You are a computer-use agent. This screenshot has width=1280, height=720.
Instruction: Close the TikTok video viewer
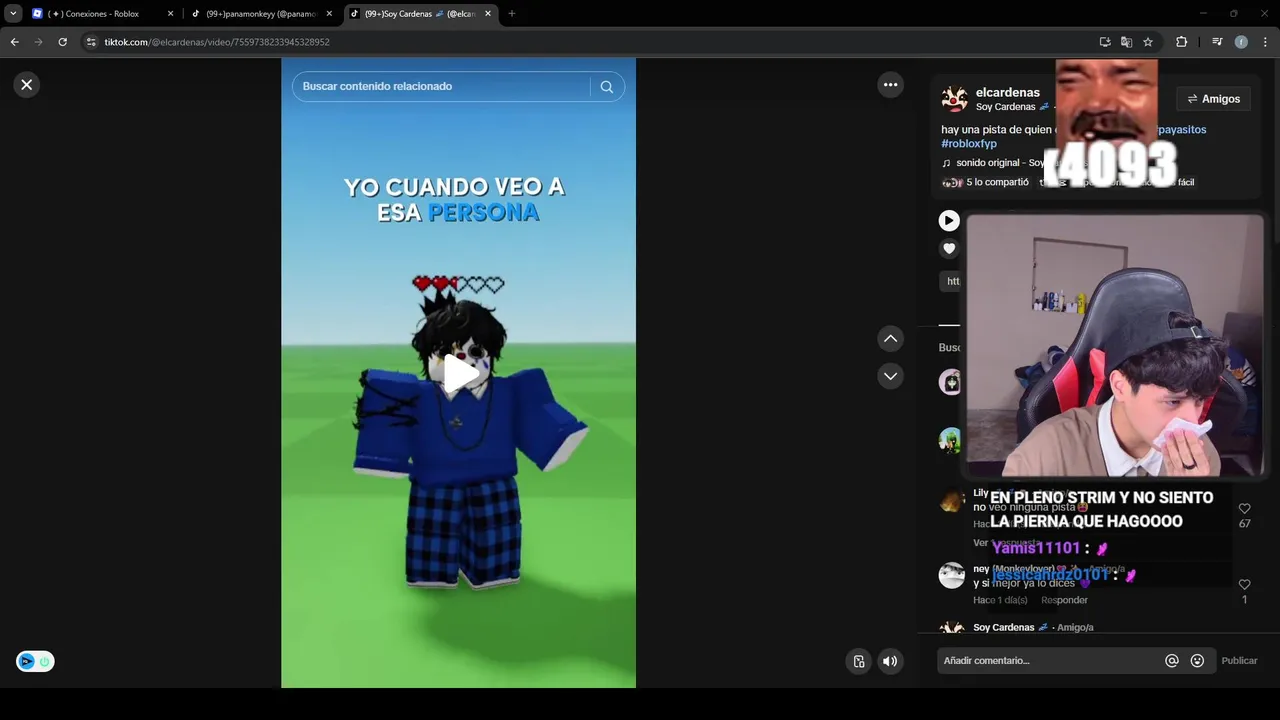click(x=27, y=85)
